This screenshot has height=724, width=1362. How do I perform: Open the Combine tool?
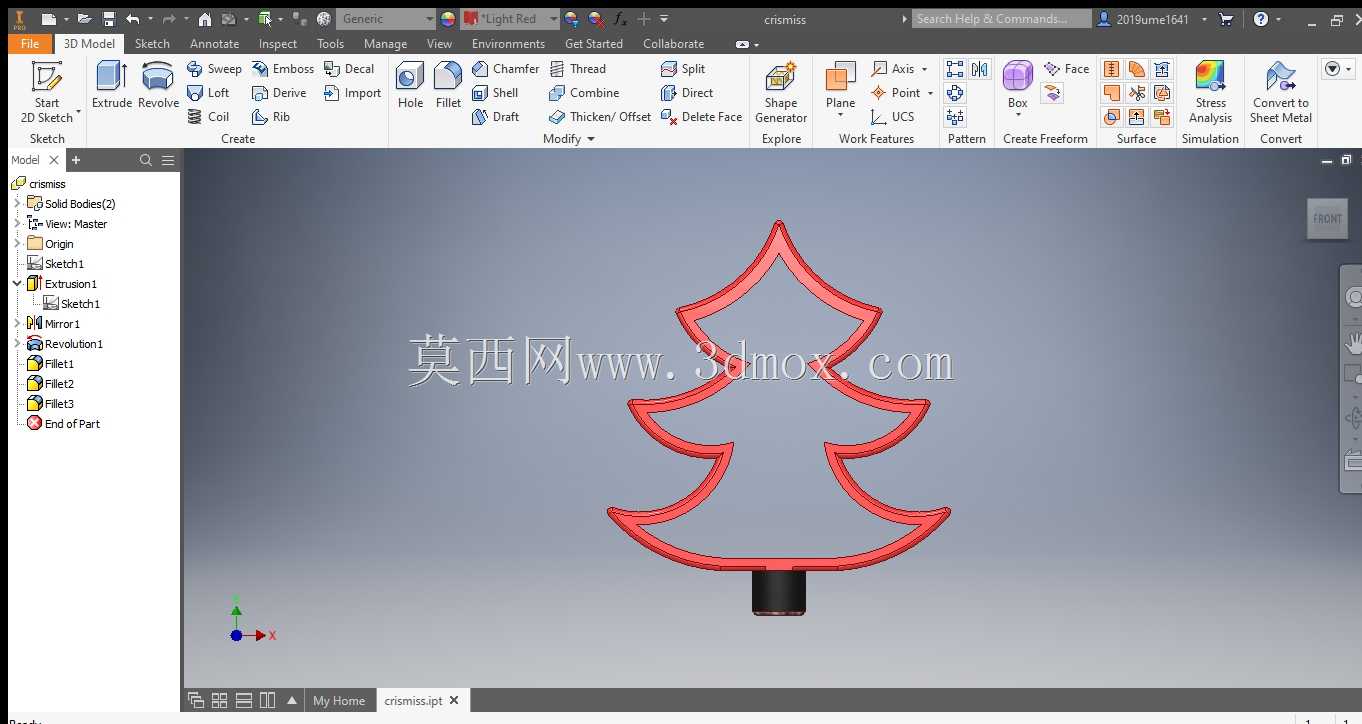[x=584, y=93]
